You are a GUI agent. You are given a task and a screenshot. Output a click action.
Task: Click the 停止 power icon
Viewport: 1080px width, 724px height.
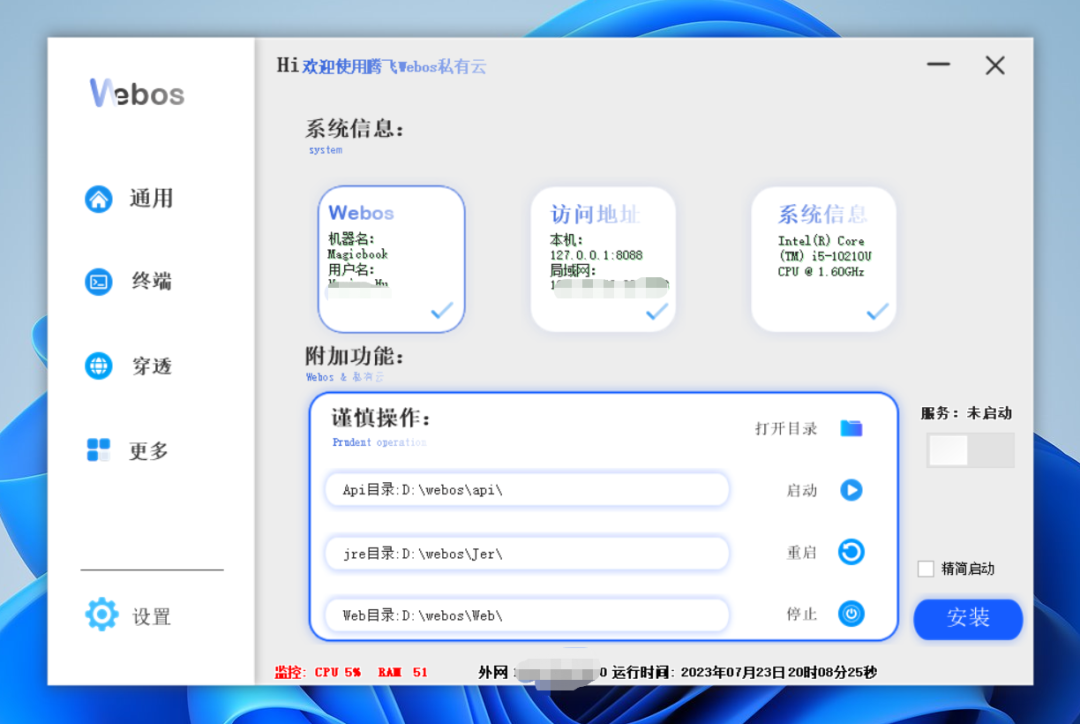(851, 613)
